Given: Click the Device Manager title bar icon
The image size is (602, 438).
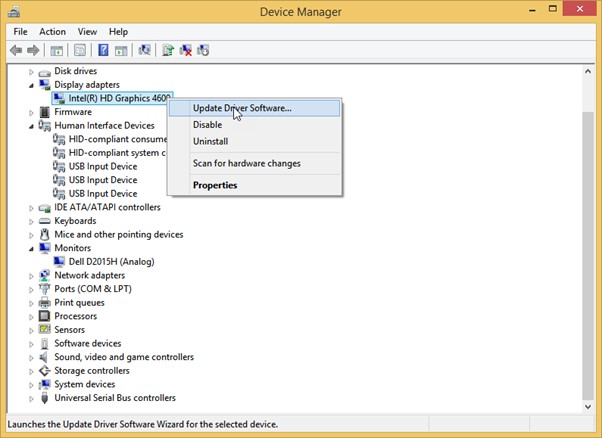Looking at the screenshot, I should (x=14, y=12).
